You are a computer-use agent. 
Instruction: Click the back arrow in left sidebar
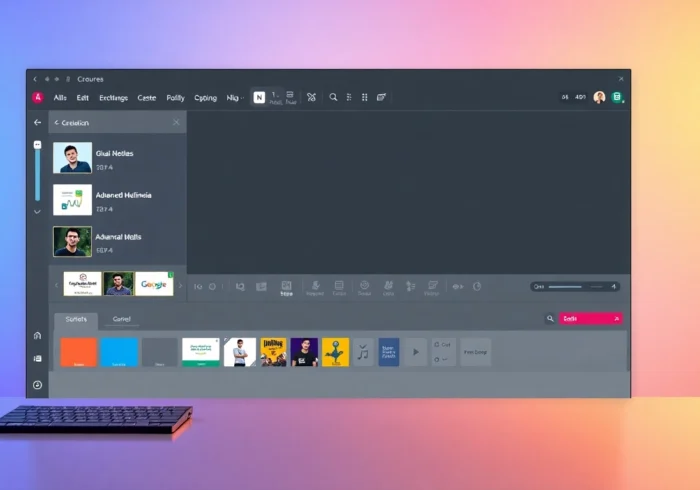click(37, 122)
